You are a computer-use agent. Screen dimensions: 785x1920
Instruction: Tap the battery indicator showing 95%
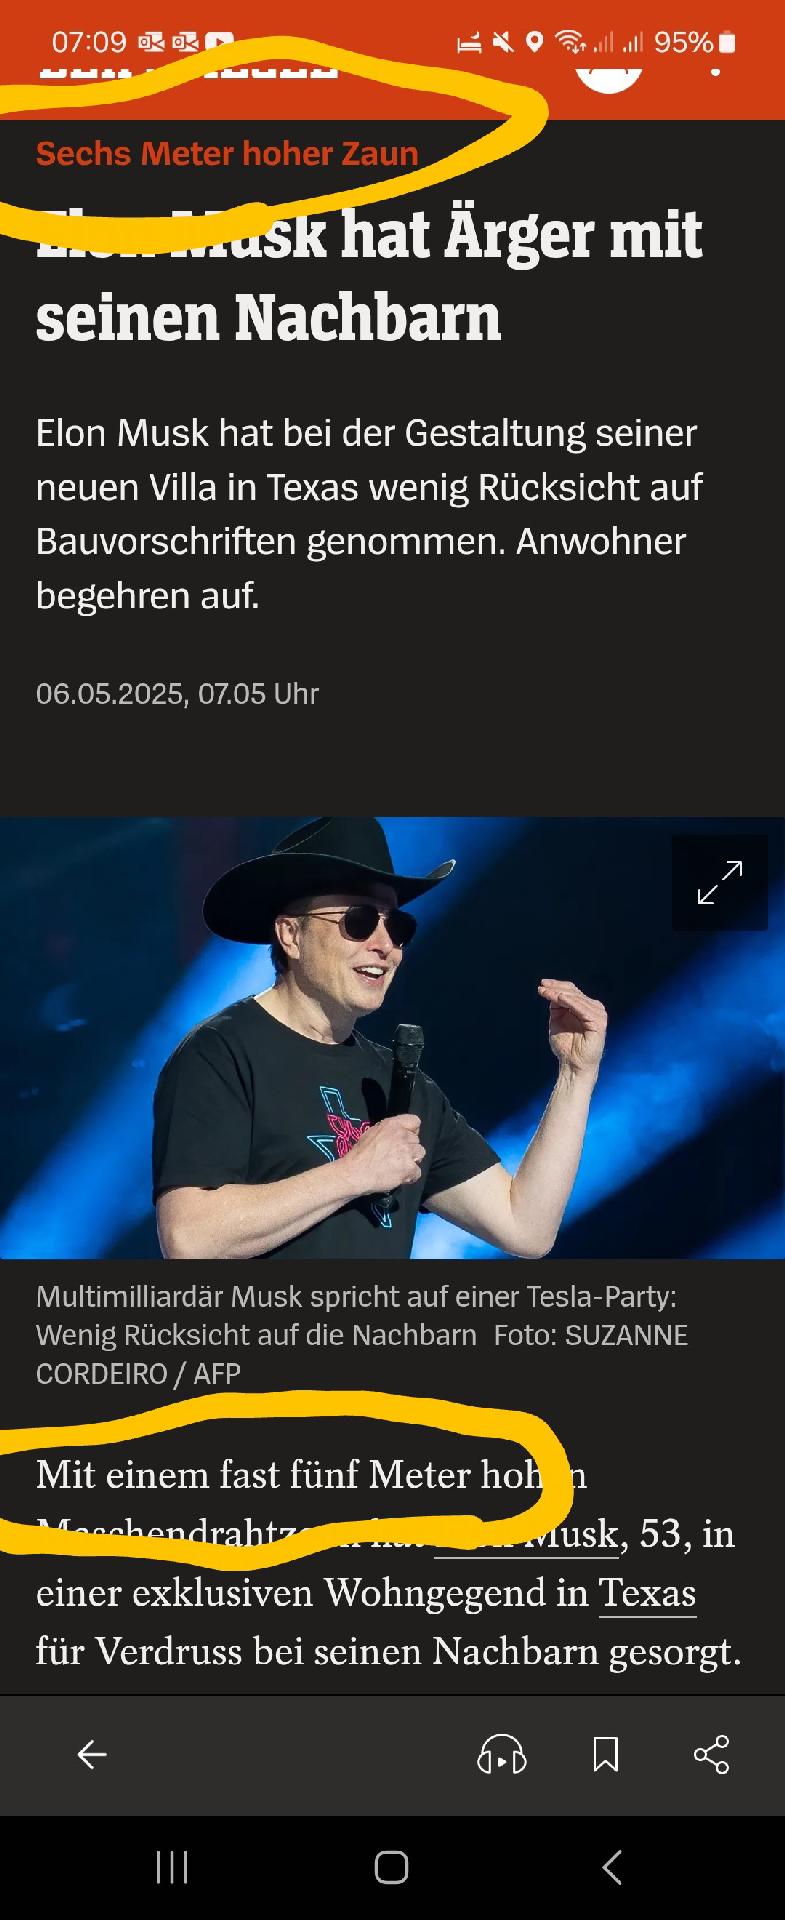[696, 42]
